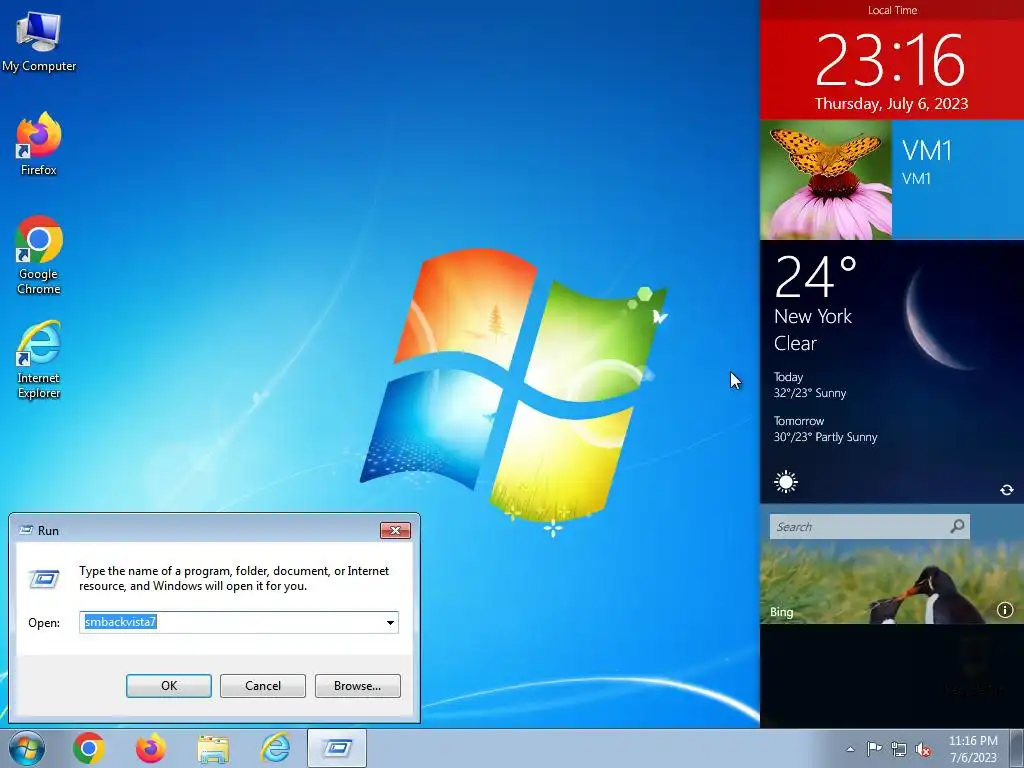Click the Run program icon beside description
The height and width of the screenshot is (768, 1024).
(44, 578)
